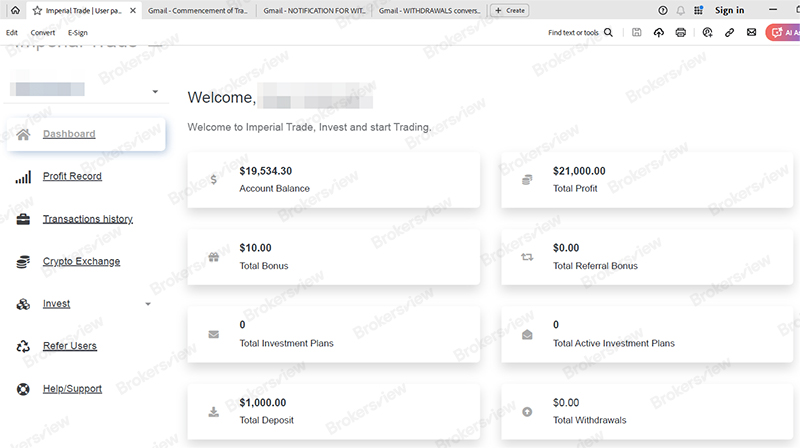The width and height of the screenshot is (800, 448).
Task: Click the send by email icon
Action: tap(752, 32)
